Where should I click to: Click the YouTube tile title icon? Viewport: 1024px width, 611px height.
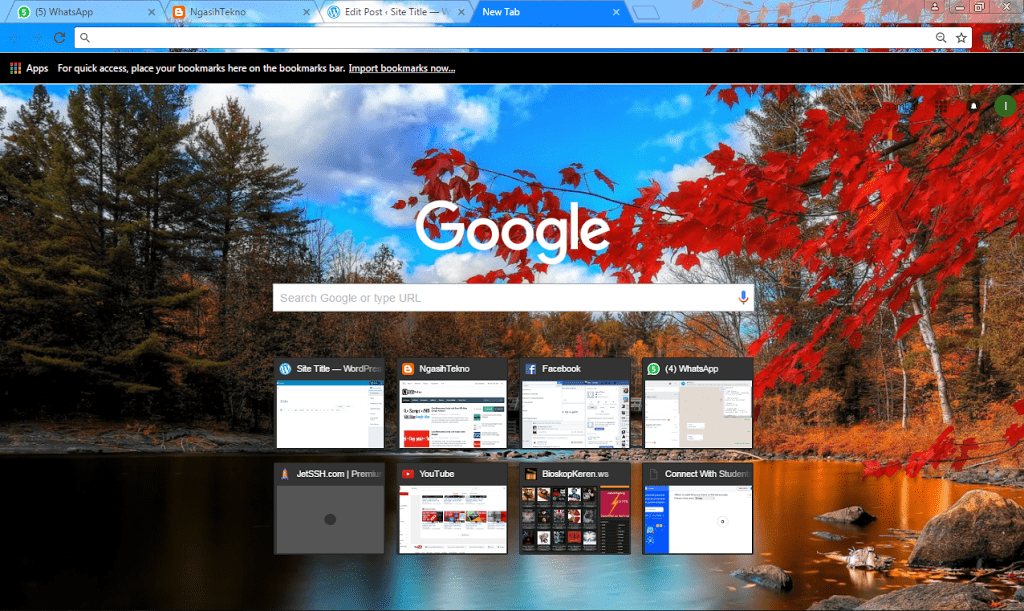click(408, 474)
